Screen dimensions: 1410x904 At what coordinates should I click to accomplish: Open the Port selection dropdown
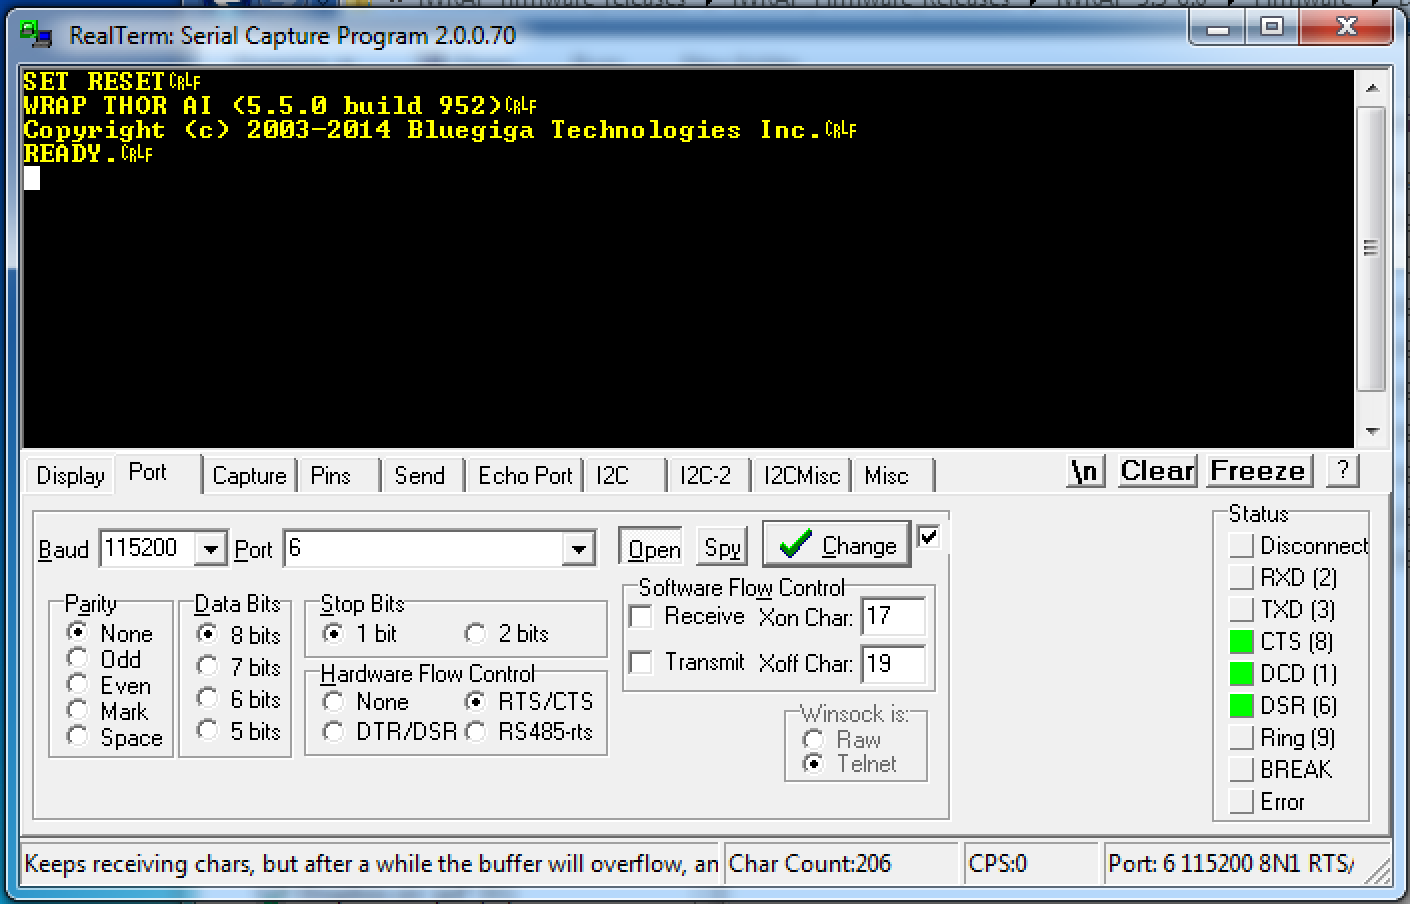point(578,548)
